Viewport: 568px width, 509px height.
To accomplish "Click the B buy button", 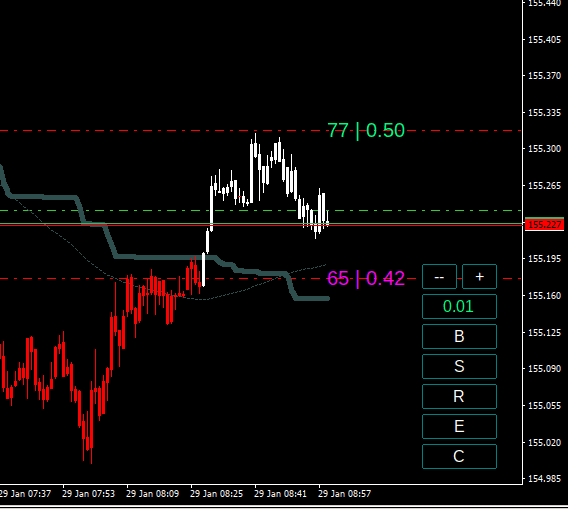I will point(459,337).
